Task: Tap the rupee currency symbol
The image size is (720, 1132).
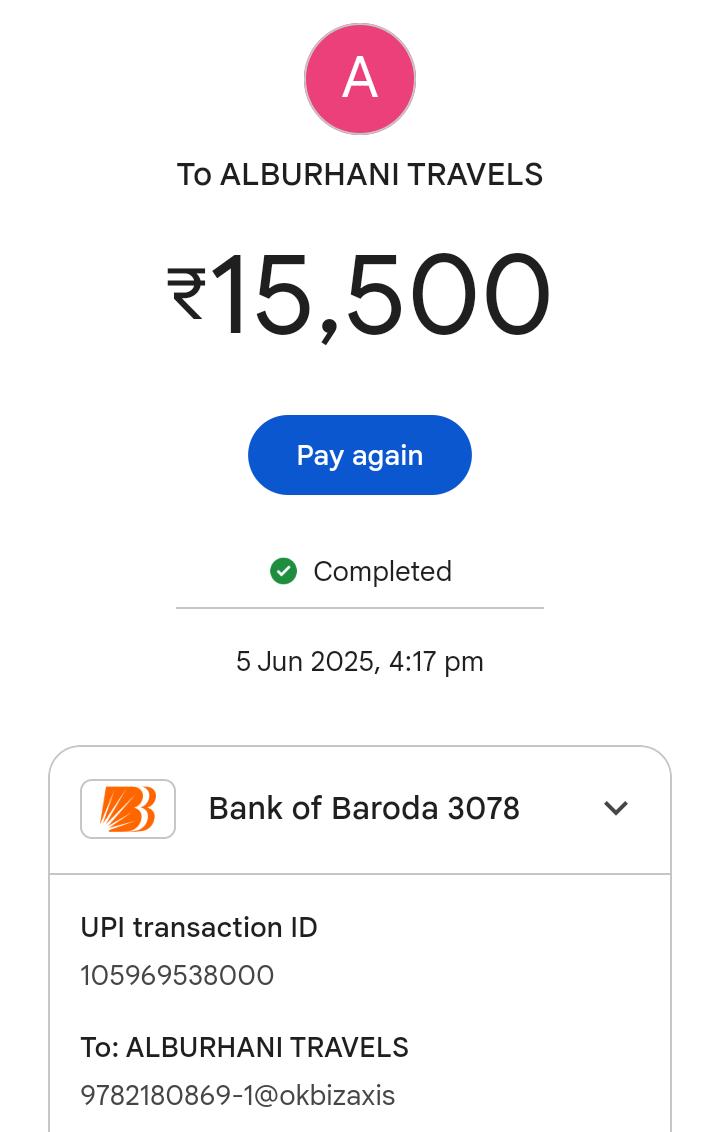Action: (187, 293)
